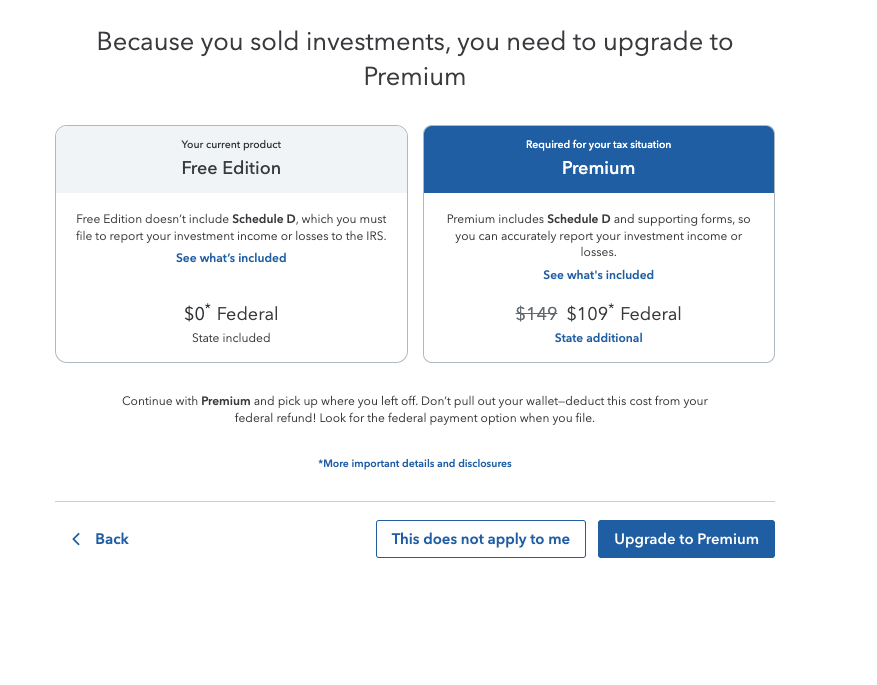
Task: Click the back chevron arrow icon
Action: (x=76, y=539)
